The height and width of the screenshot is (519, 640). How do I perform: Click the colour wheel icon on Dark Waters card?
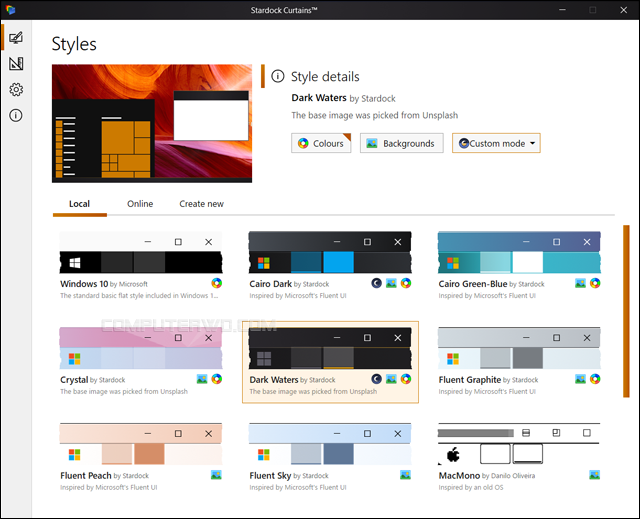click(406, 379)
